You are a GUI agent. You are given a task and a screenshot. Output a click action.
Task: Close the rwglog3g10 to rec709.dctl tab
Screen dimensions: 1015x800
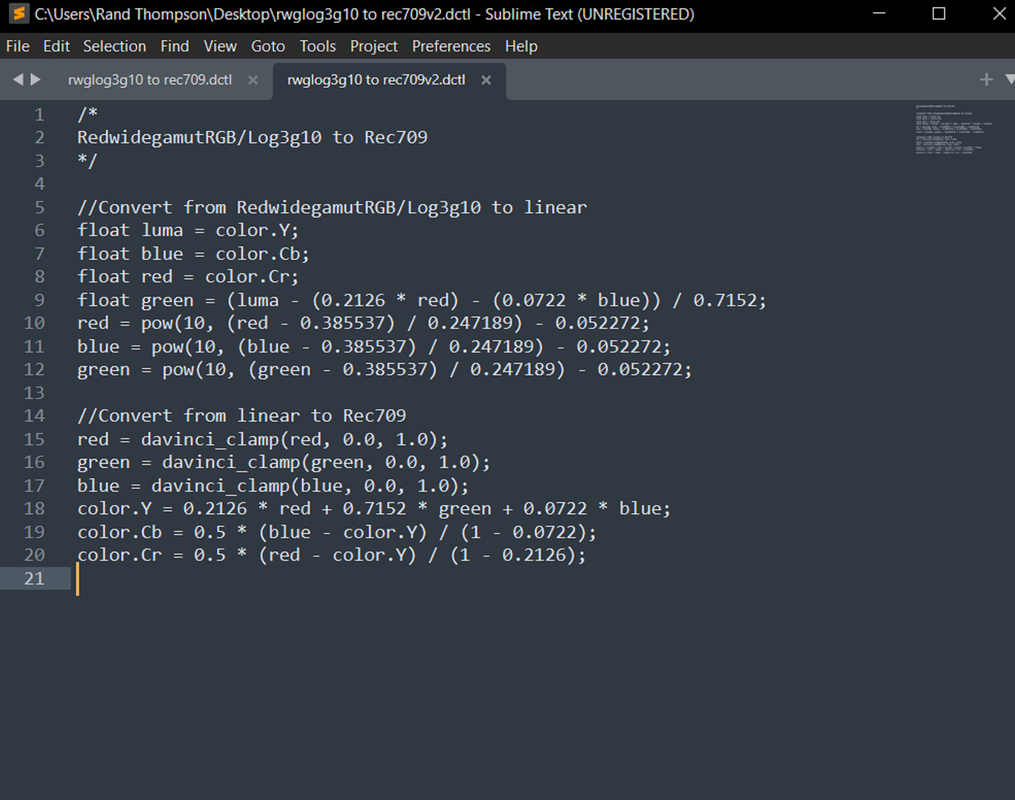click(252, 80)
